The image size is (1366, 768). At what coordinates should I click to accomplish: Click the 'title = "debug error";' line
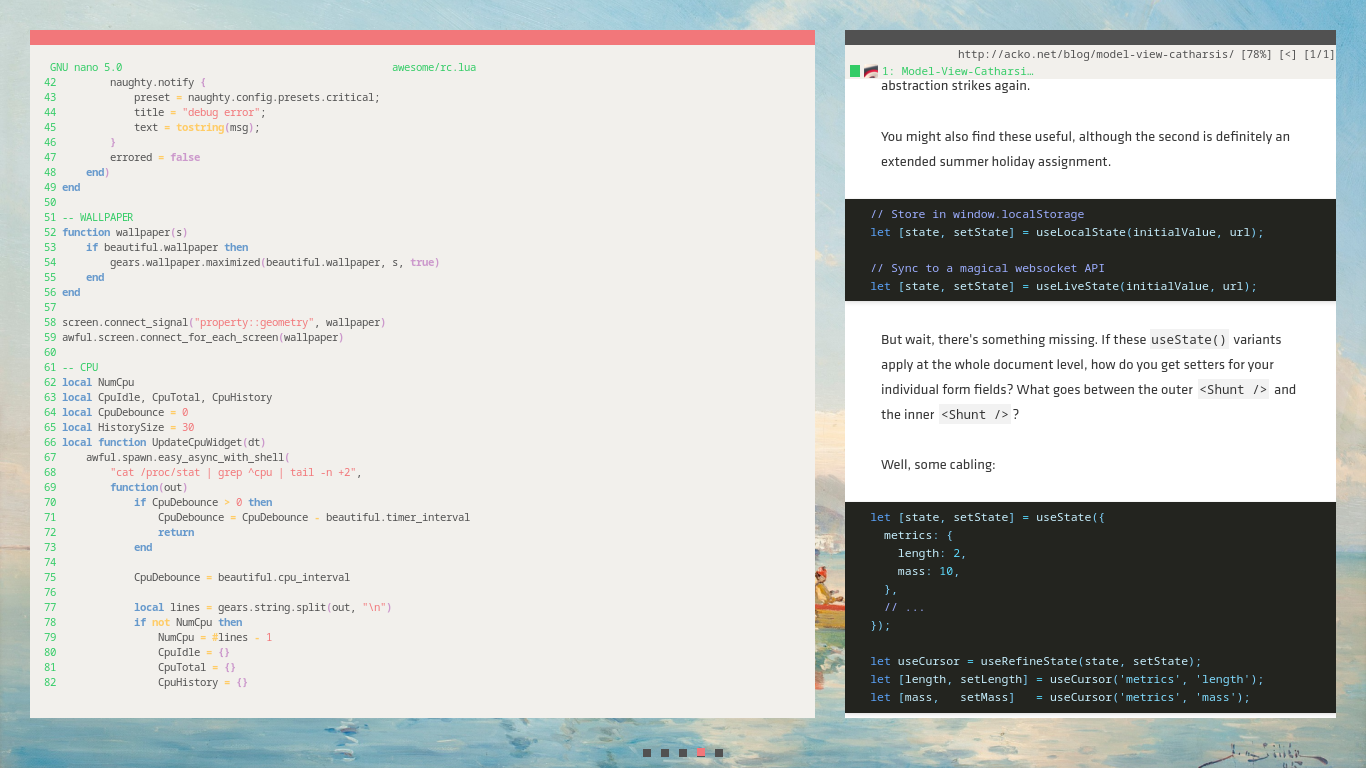tap(200, 112)
